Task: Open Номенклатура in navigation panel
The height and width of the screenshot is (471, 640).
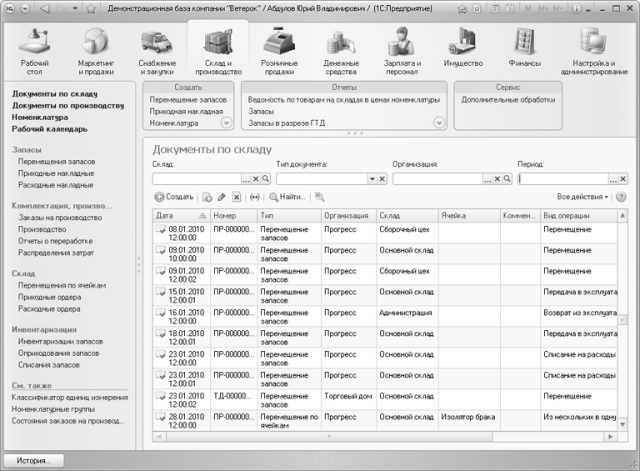Action: [x=40, y=118]
